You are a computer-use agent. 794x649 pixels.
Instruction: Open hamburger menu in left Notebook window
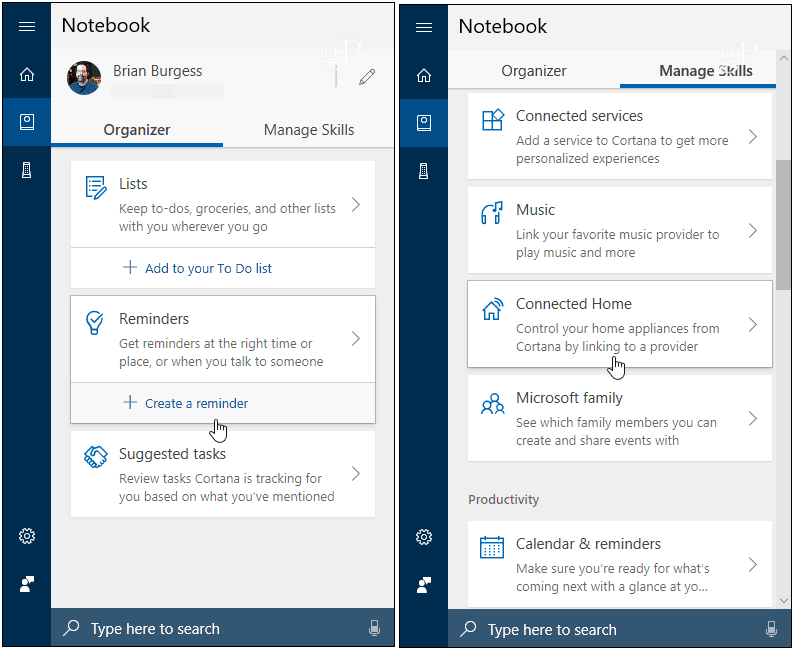click(x=27, y=26)
